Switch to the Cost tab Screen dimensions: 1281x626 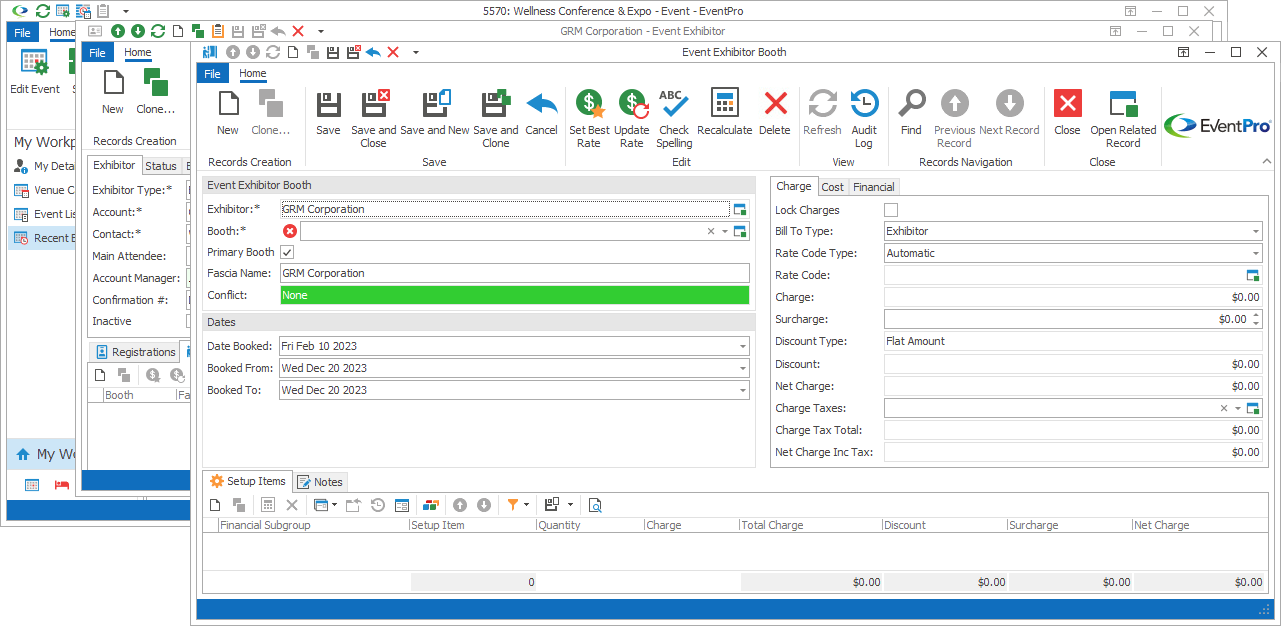[x=833, y=187]
